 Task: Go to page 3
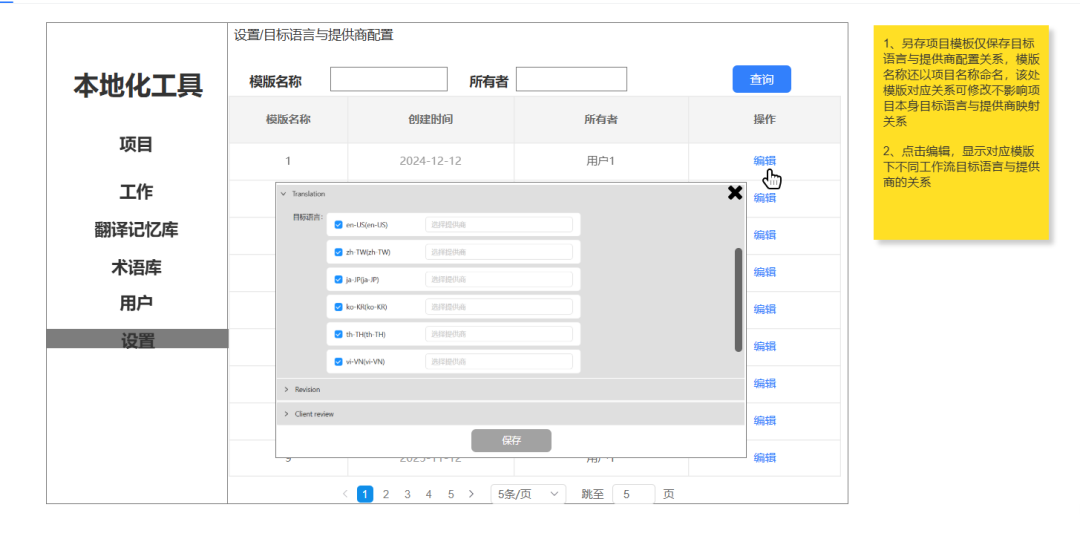(408, 494)
